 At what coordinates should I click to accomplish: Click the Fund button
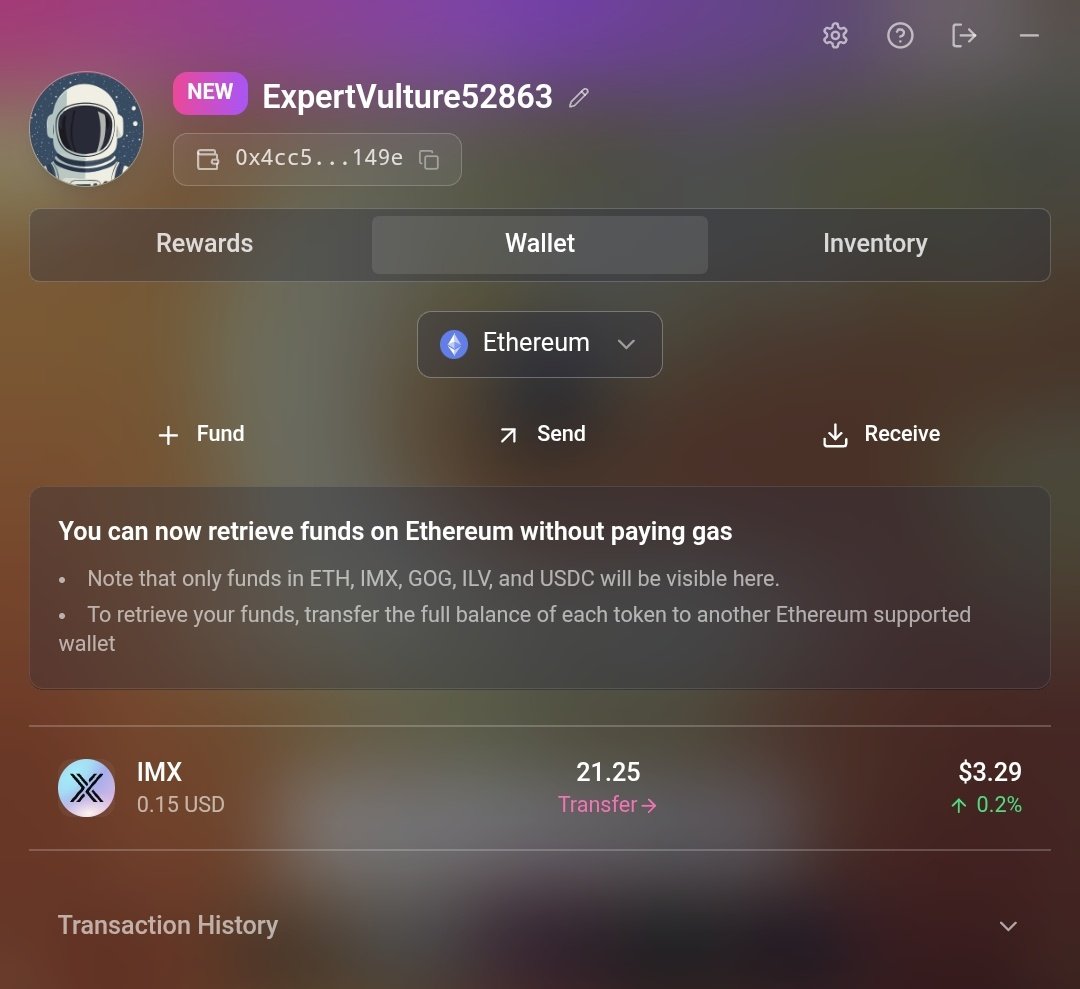201,434
